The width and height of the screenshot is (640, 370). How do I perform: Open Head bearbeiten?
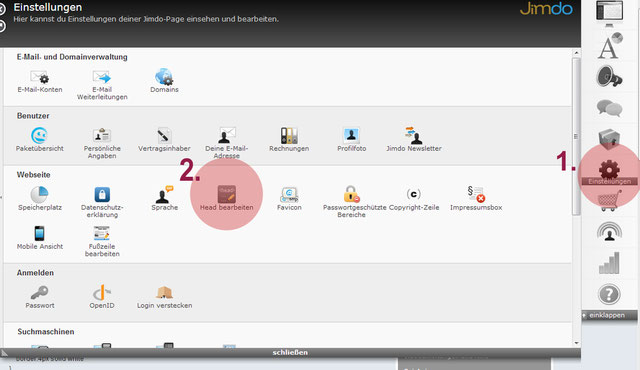point(227,199)
